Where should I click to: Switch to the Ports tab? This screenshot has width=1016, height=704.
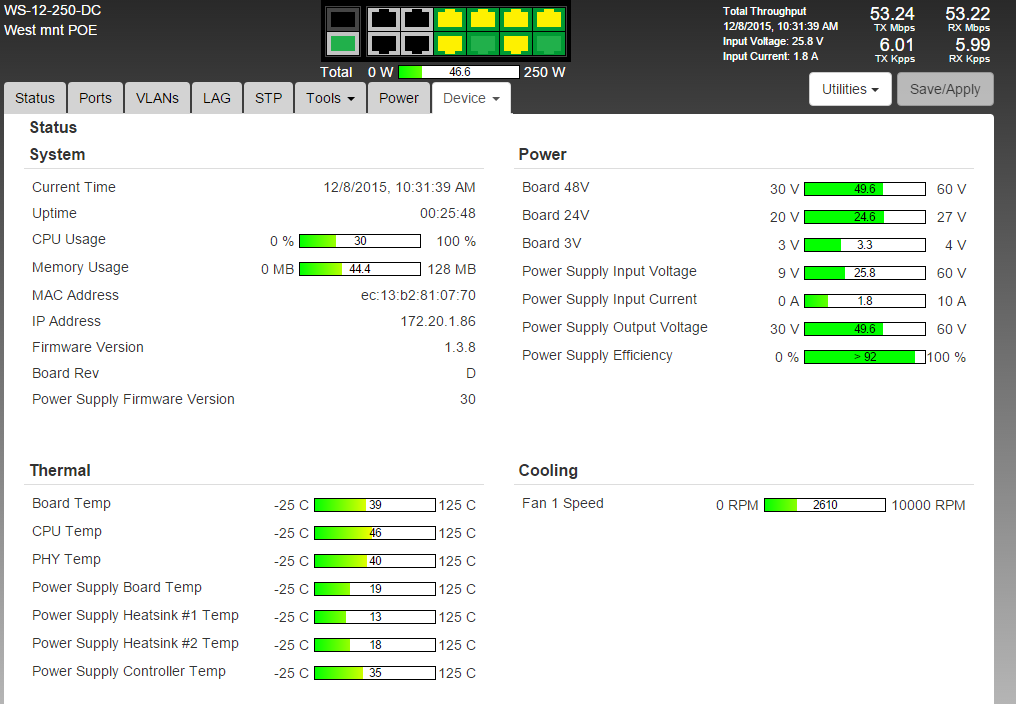point(95,98)
